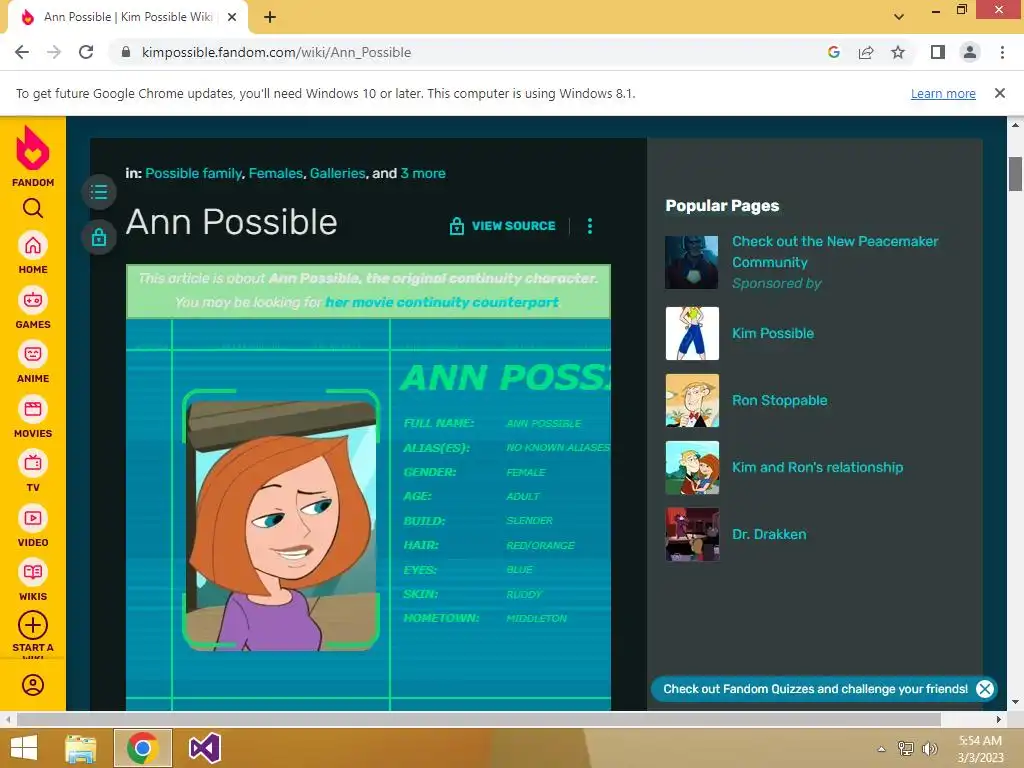The image size is (1024, 768).
Task: Open a new tab
Action: [270, 17]
